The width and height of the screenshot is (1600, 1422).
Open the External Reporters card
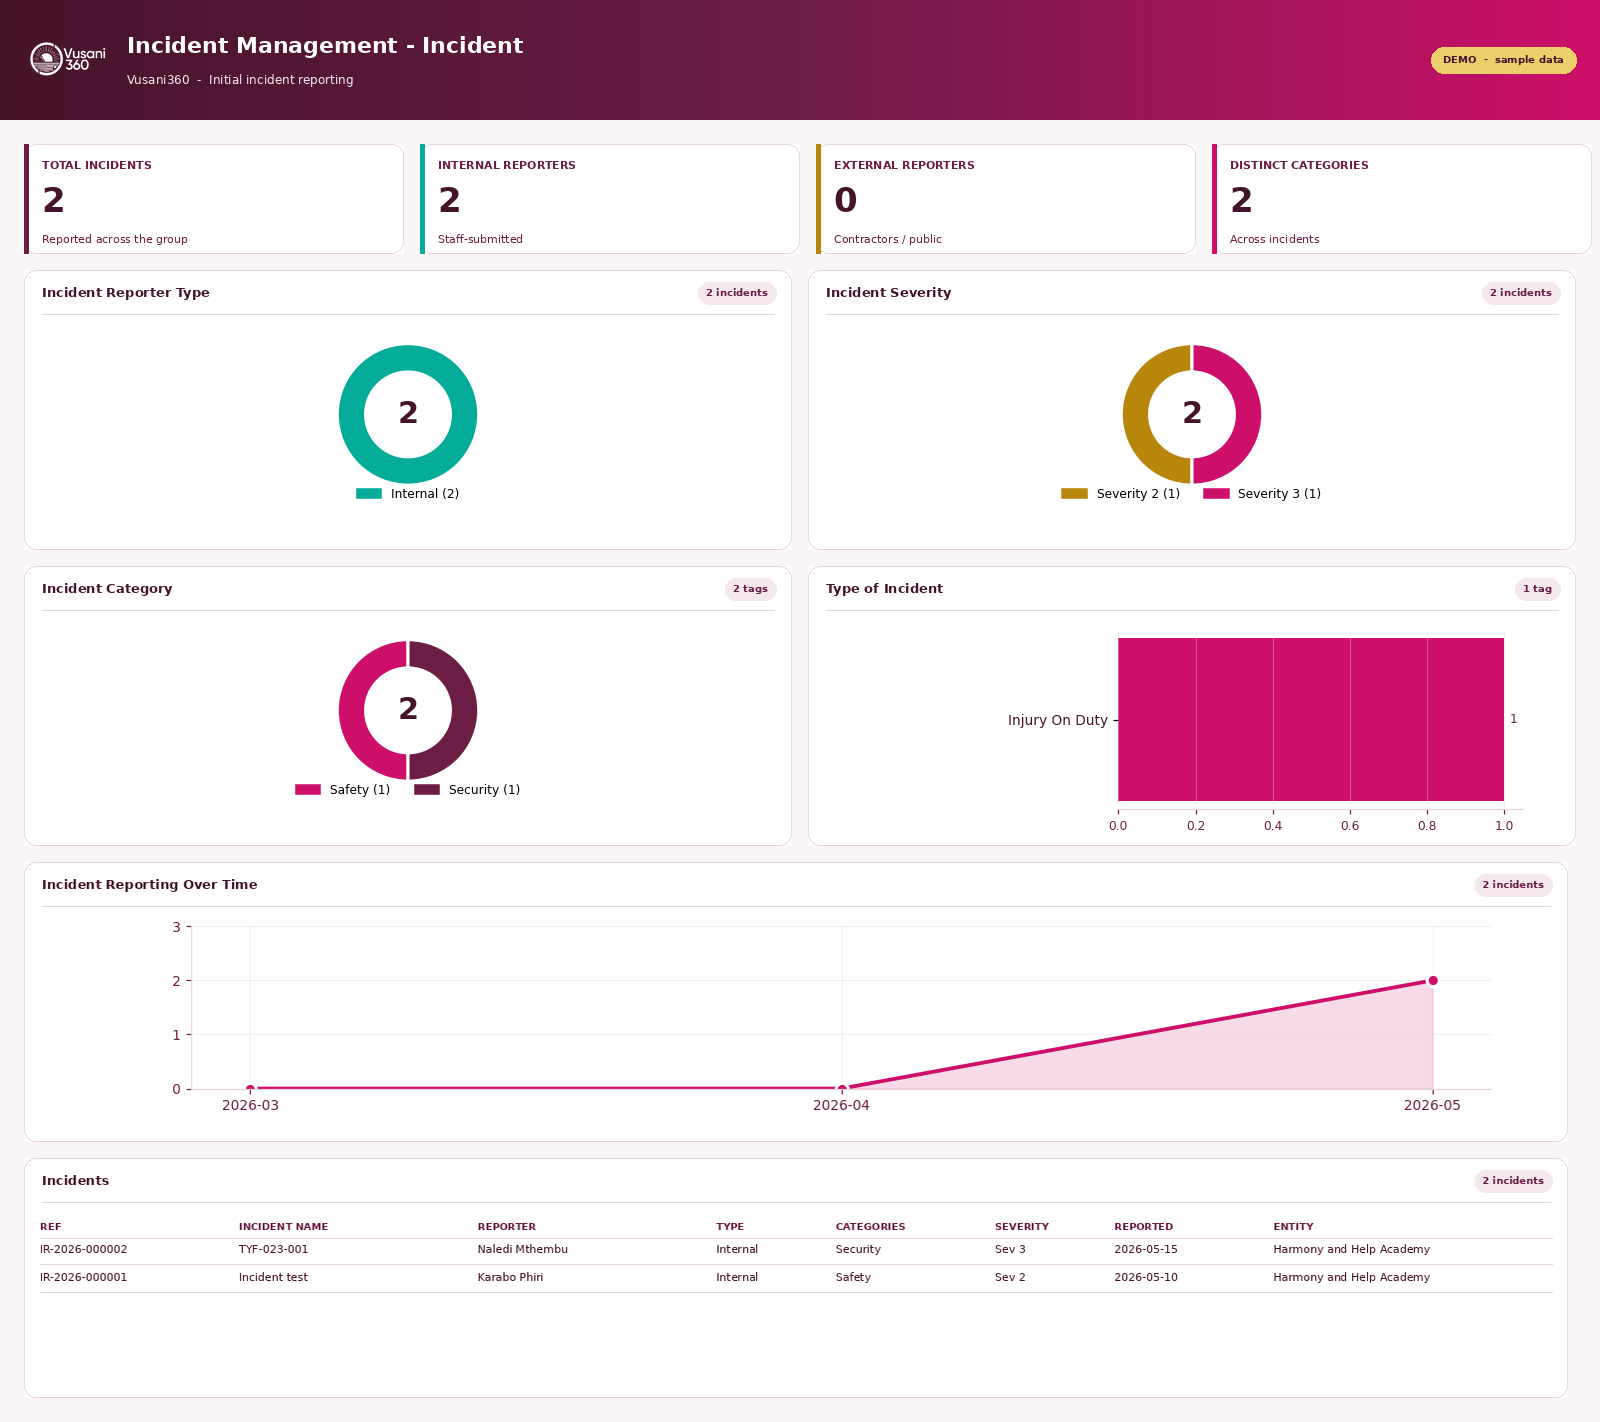click(x=1006, y=199)
